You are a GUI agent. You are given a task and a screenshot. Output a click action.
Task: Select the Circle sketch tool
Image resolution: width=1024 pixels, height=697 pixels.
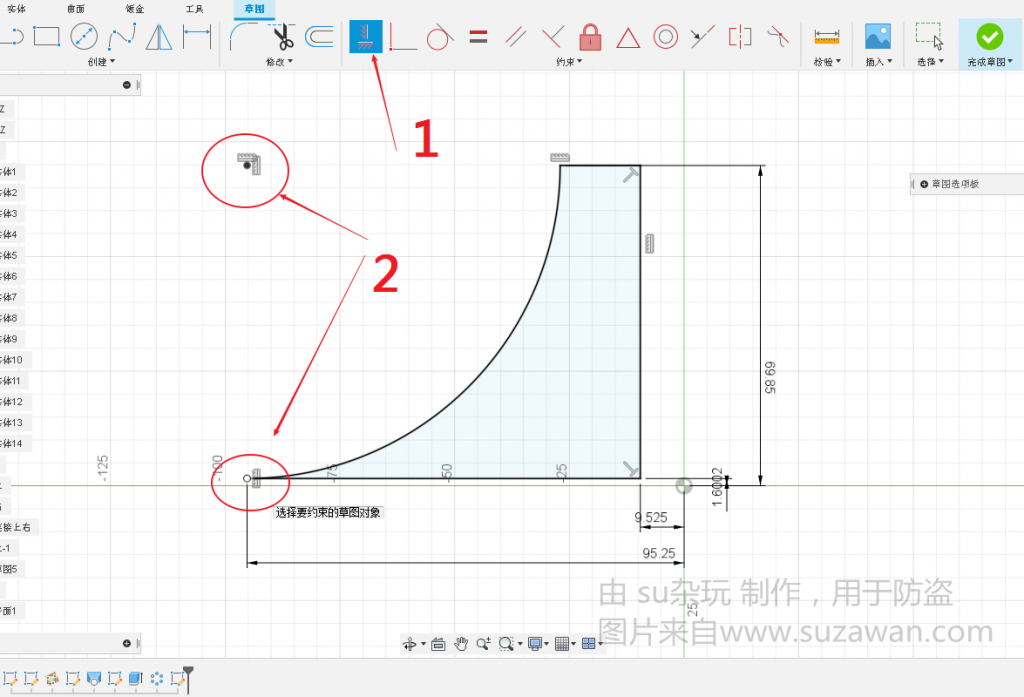point(84,37)
